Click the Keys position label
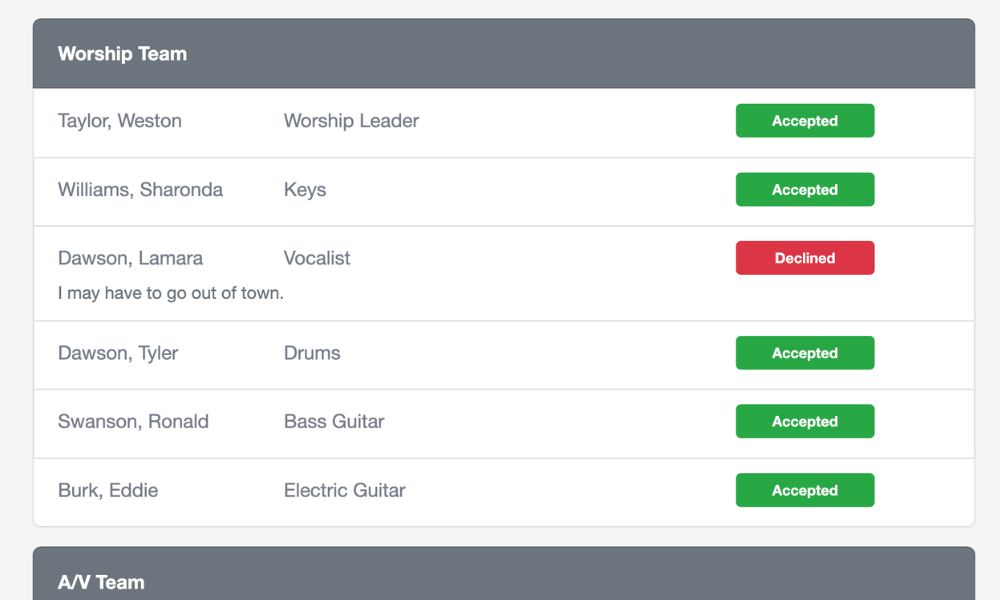1000x600 pixels. point(305,189)
